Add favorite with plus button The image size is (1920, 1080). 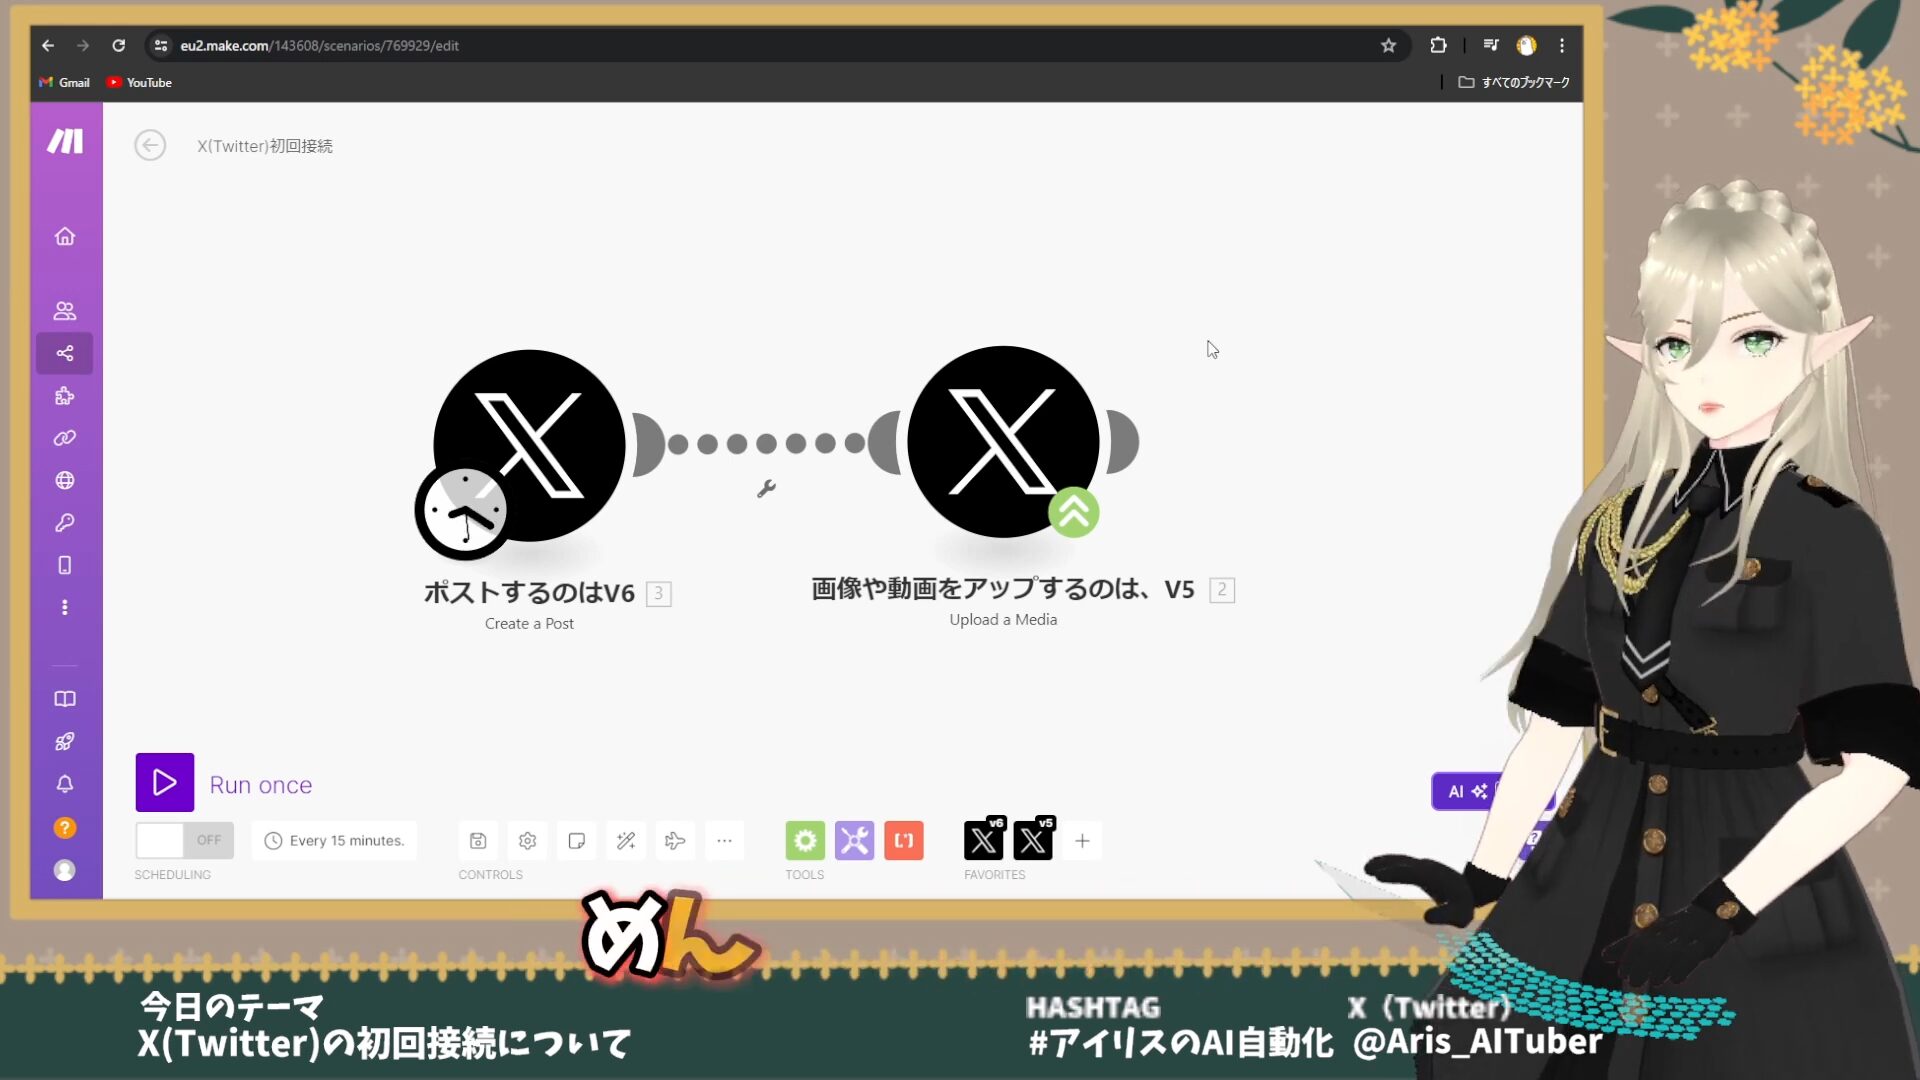coord(1082,841)
